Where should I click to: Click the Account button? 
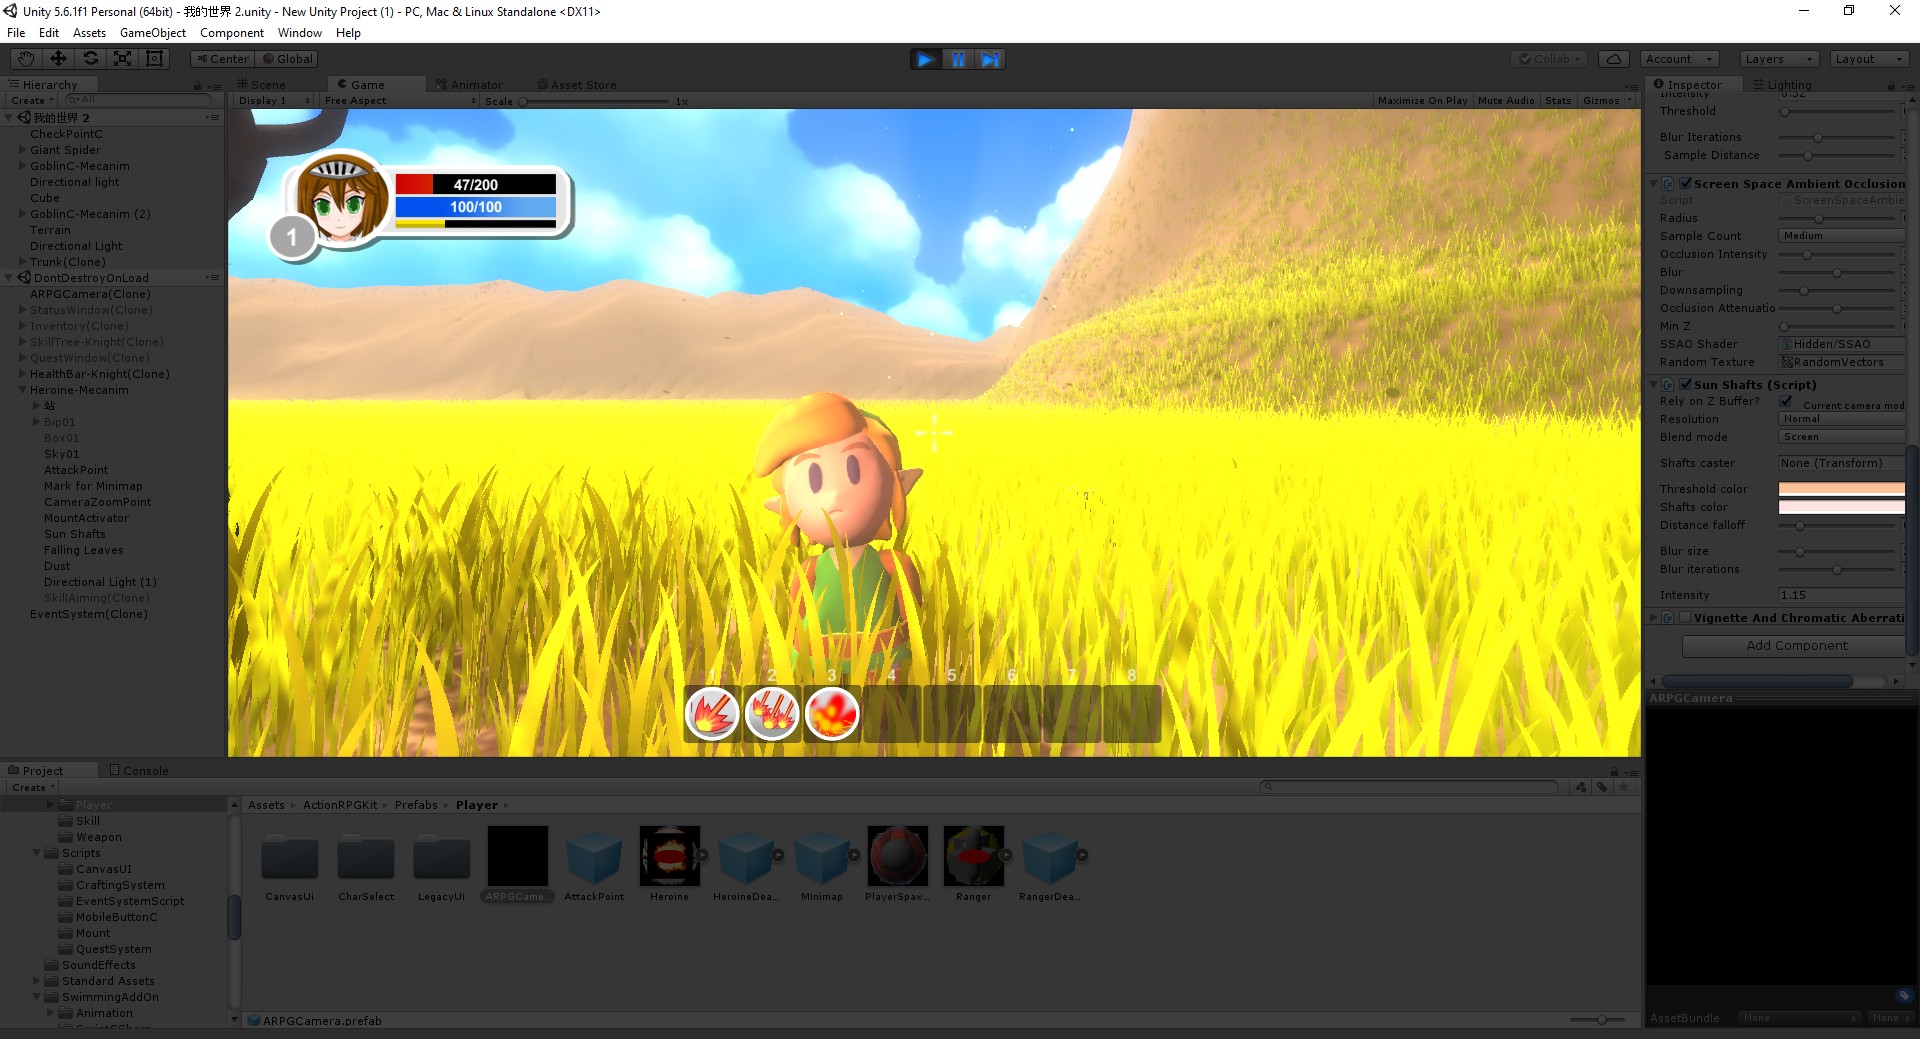pos(1679,59)
